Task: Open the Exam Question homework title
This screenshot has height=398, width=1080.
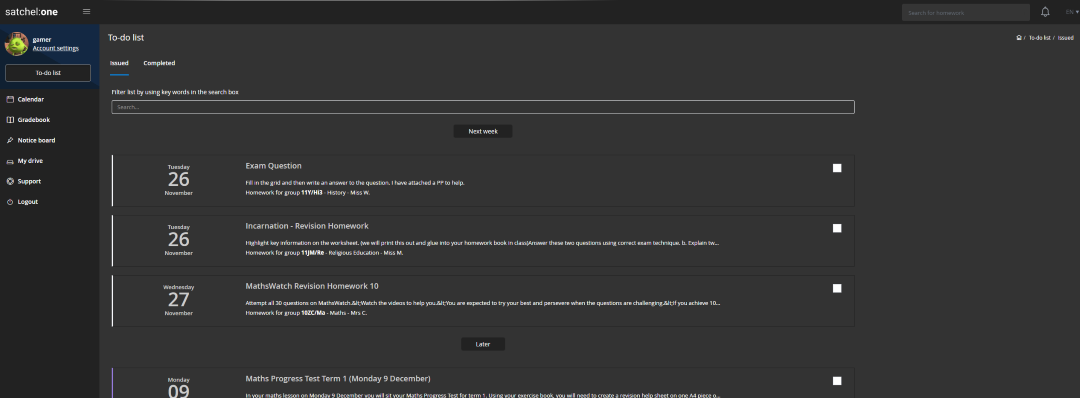Action: [x=273, y=166]
